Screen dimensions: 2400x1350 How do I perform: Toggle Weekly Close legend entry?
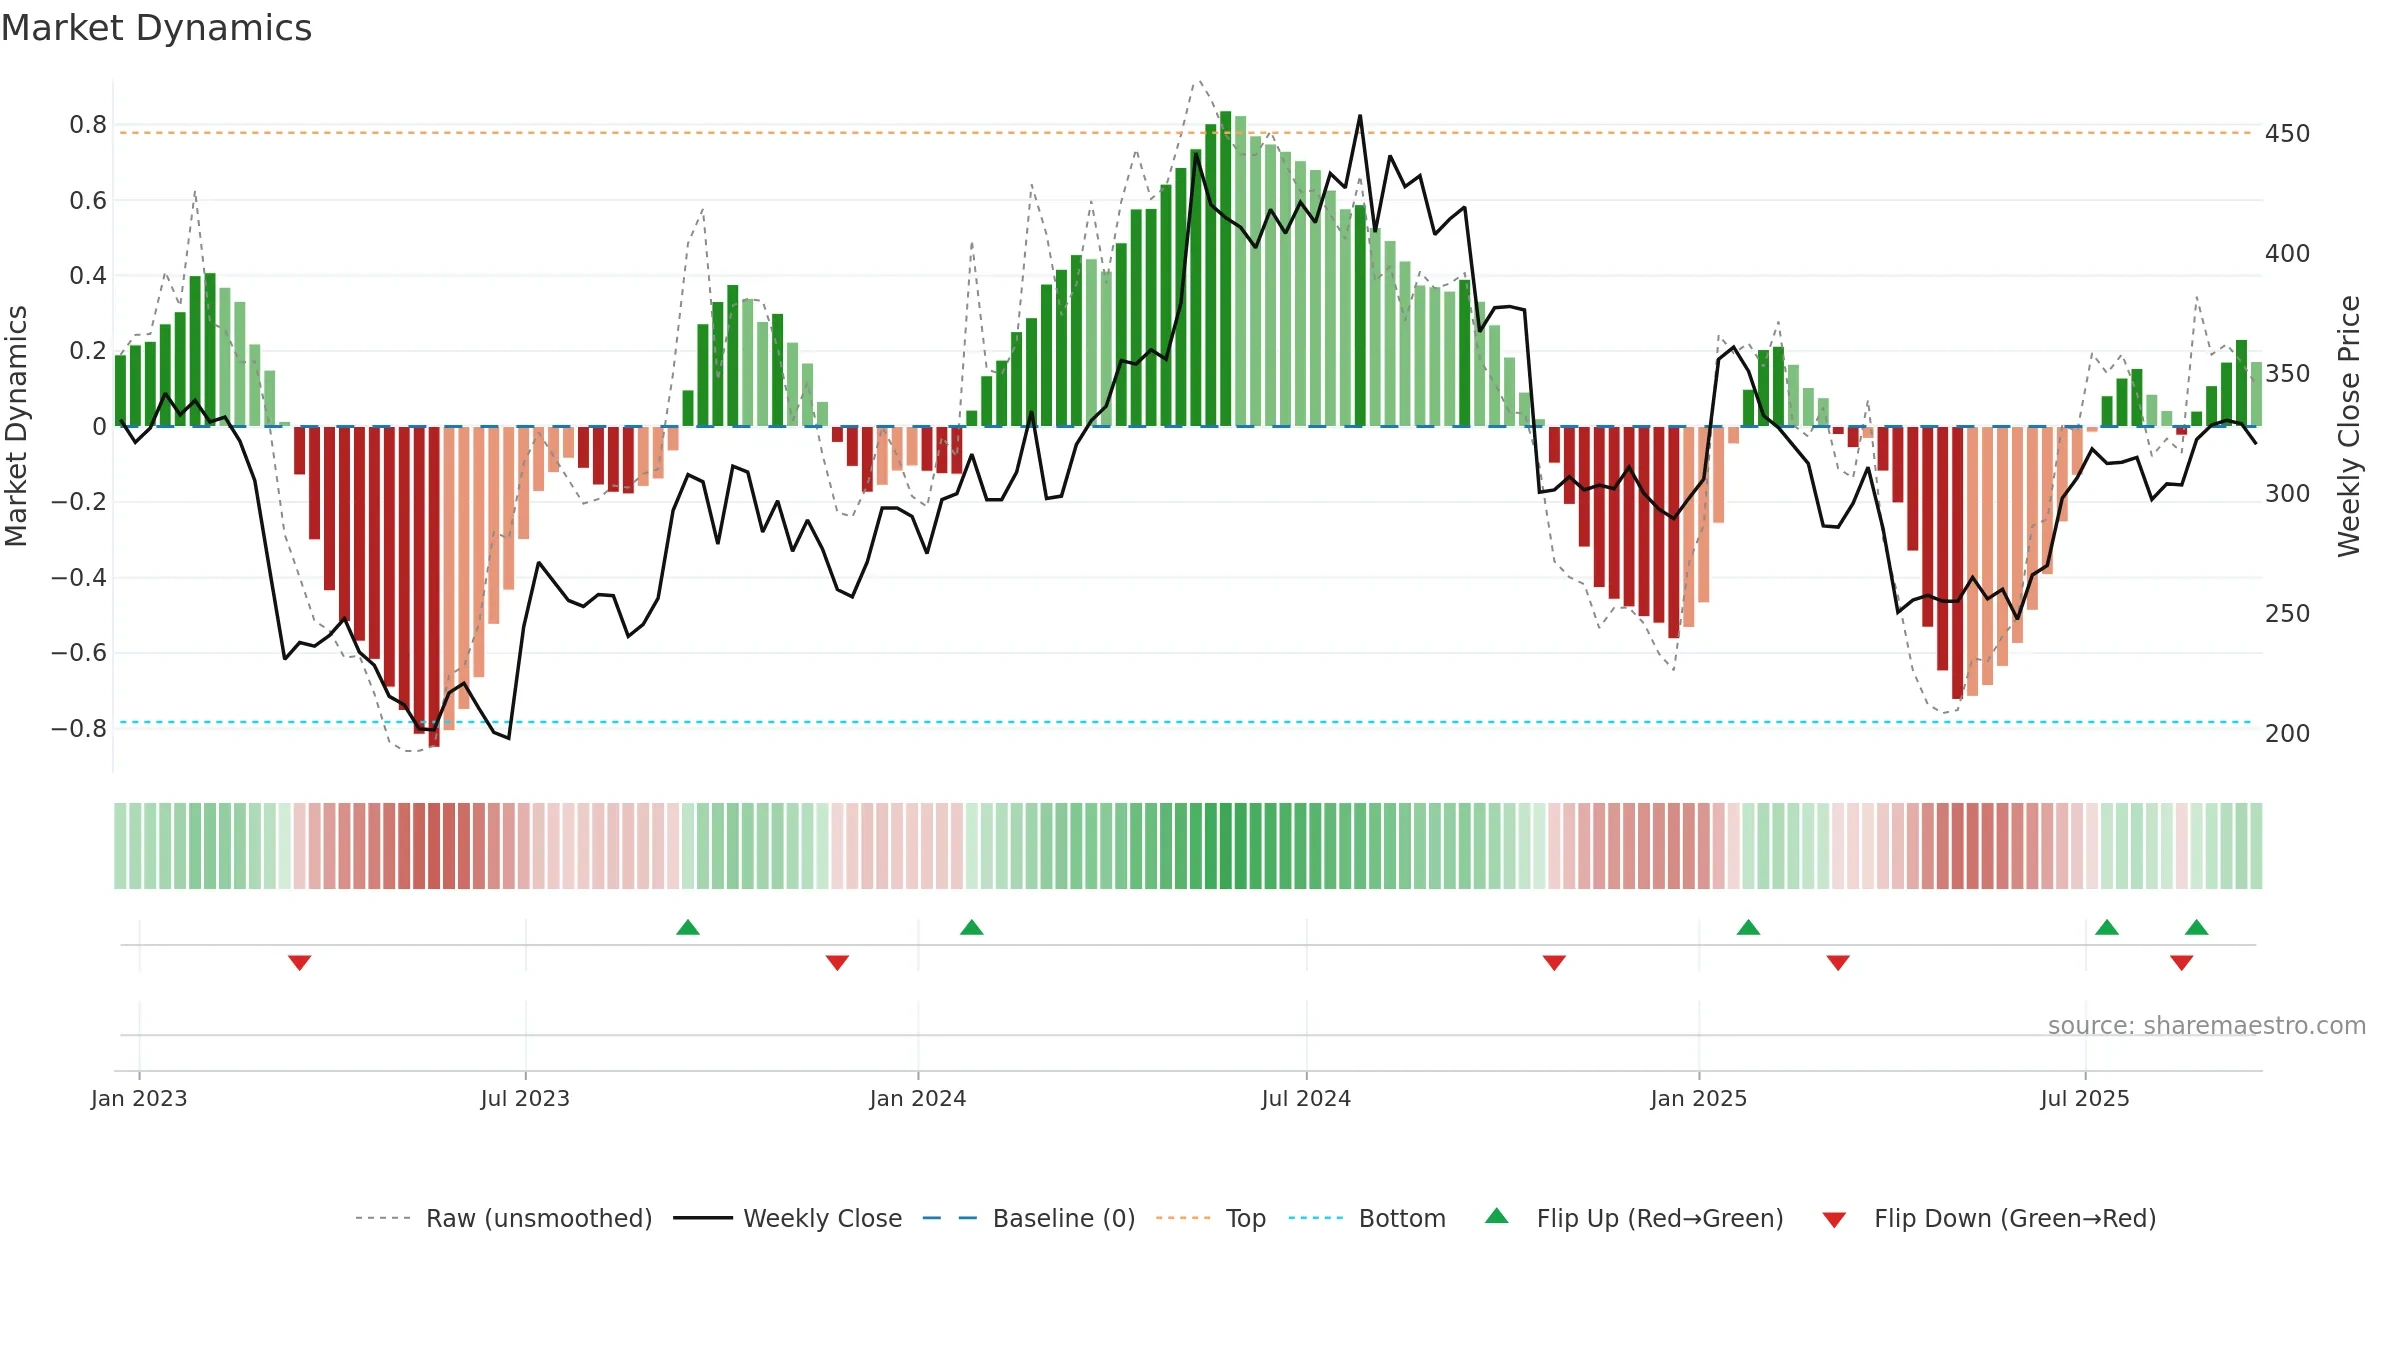pos(788,1218)
